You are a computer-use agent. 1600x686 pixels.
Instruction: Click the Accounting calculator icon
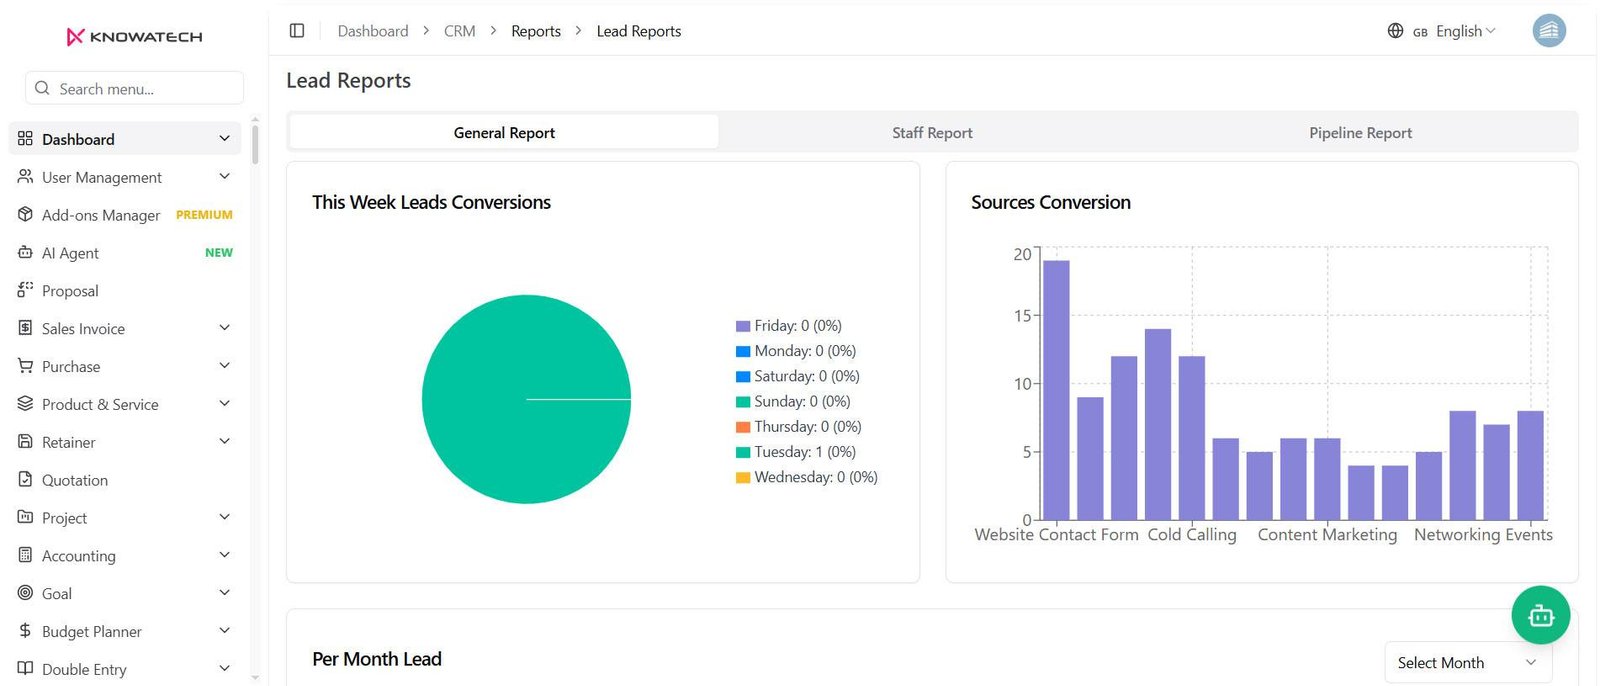click(25, 555)
